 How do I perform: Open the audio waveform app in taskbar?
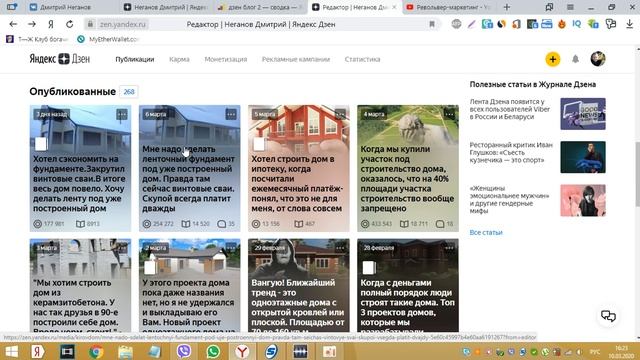pos(300,351)
